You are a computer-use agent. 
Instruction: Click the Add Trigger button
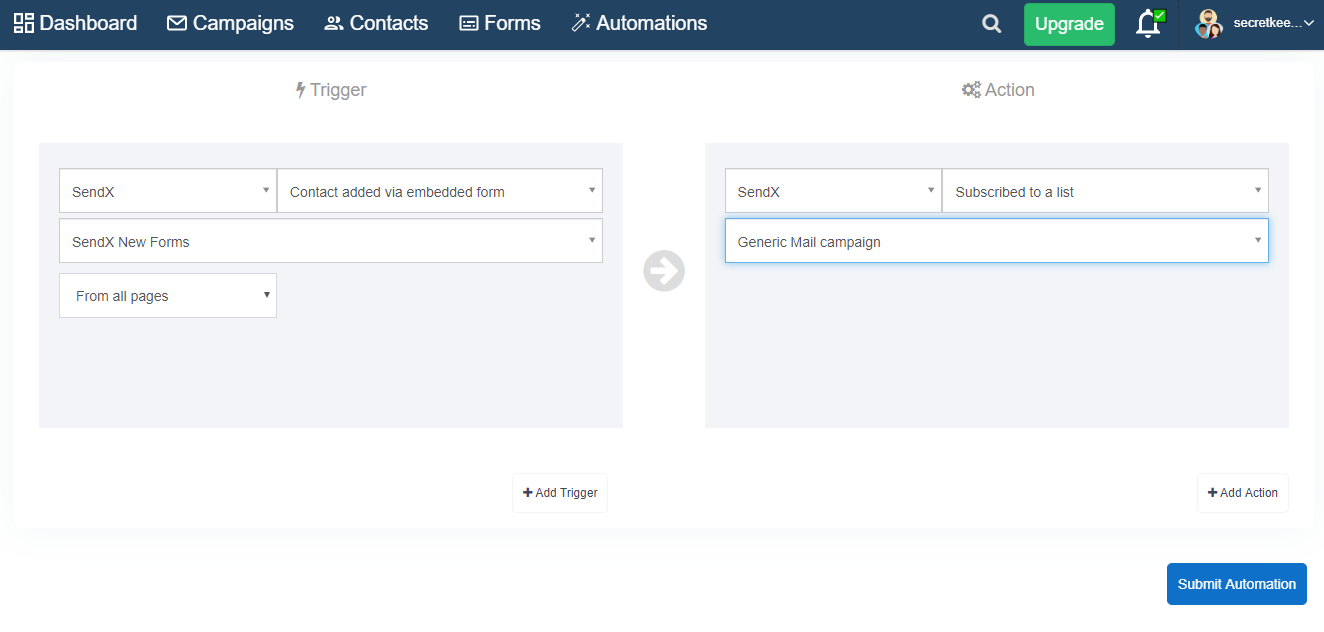[560, 493]
